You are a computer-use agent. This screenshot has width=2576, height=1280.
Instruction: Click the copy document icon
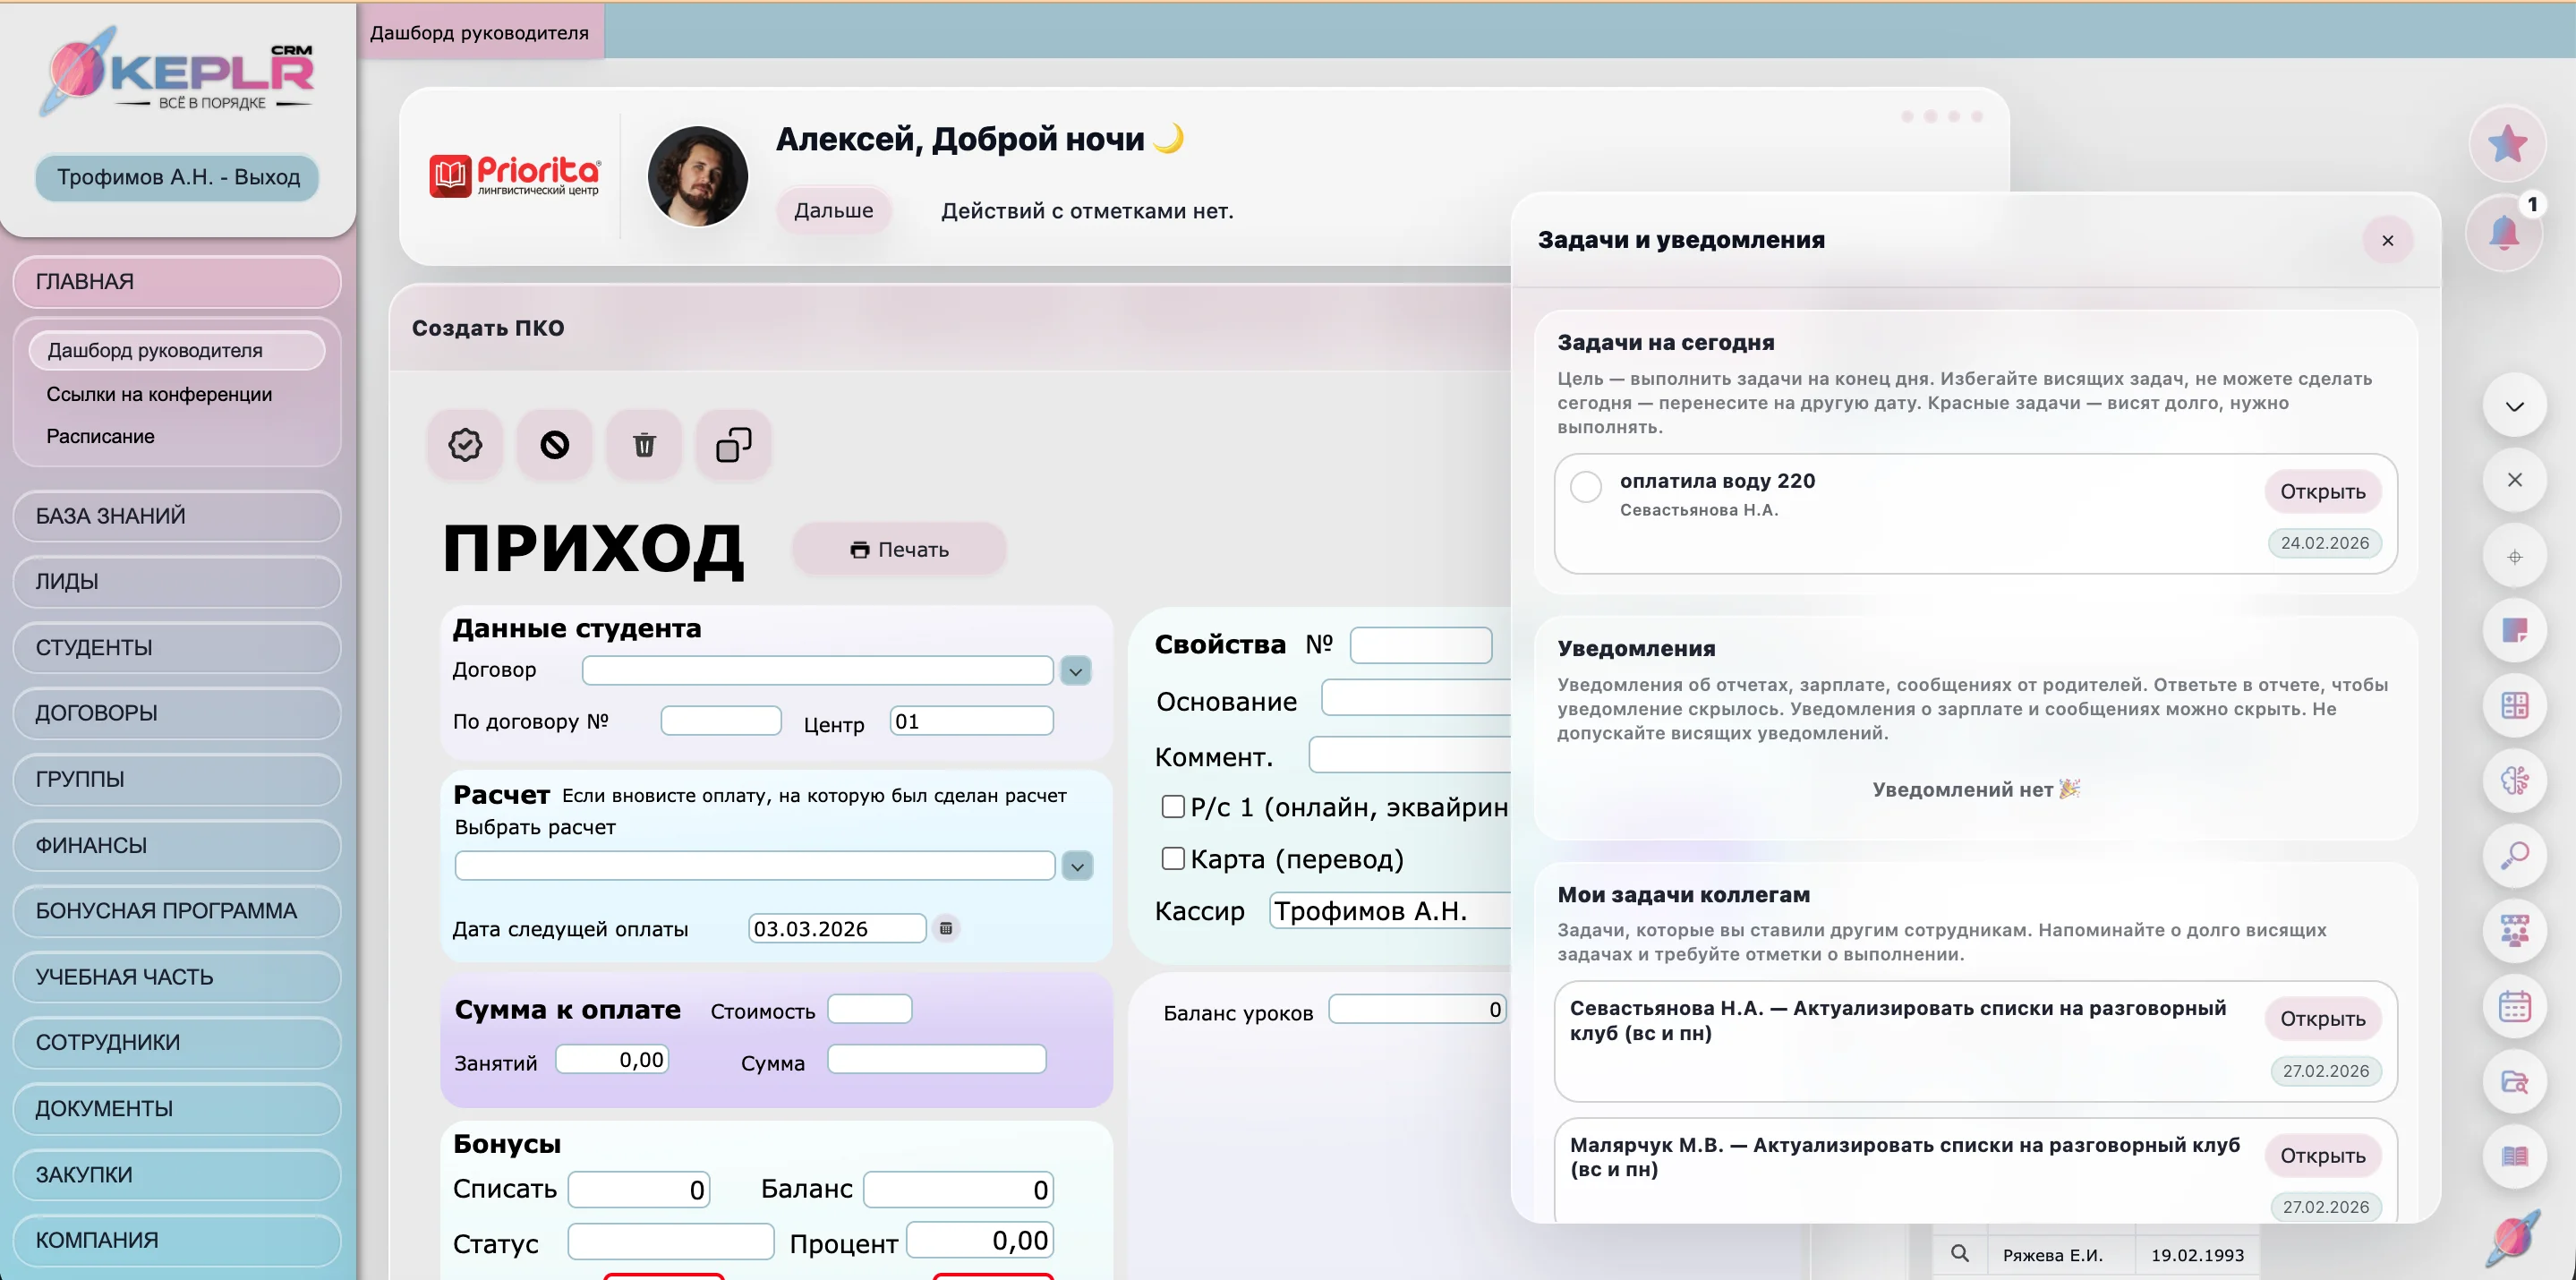tap(733, 445)
